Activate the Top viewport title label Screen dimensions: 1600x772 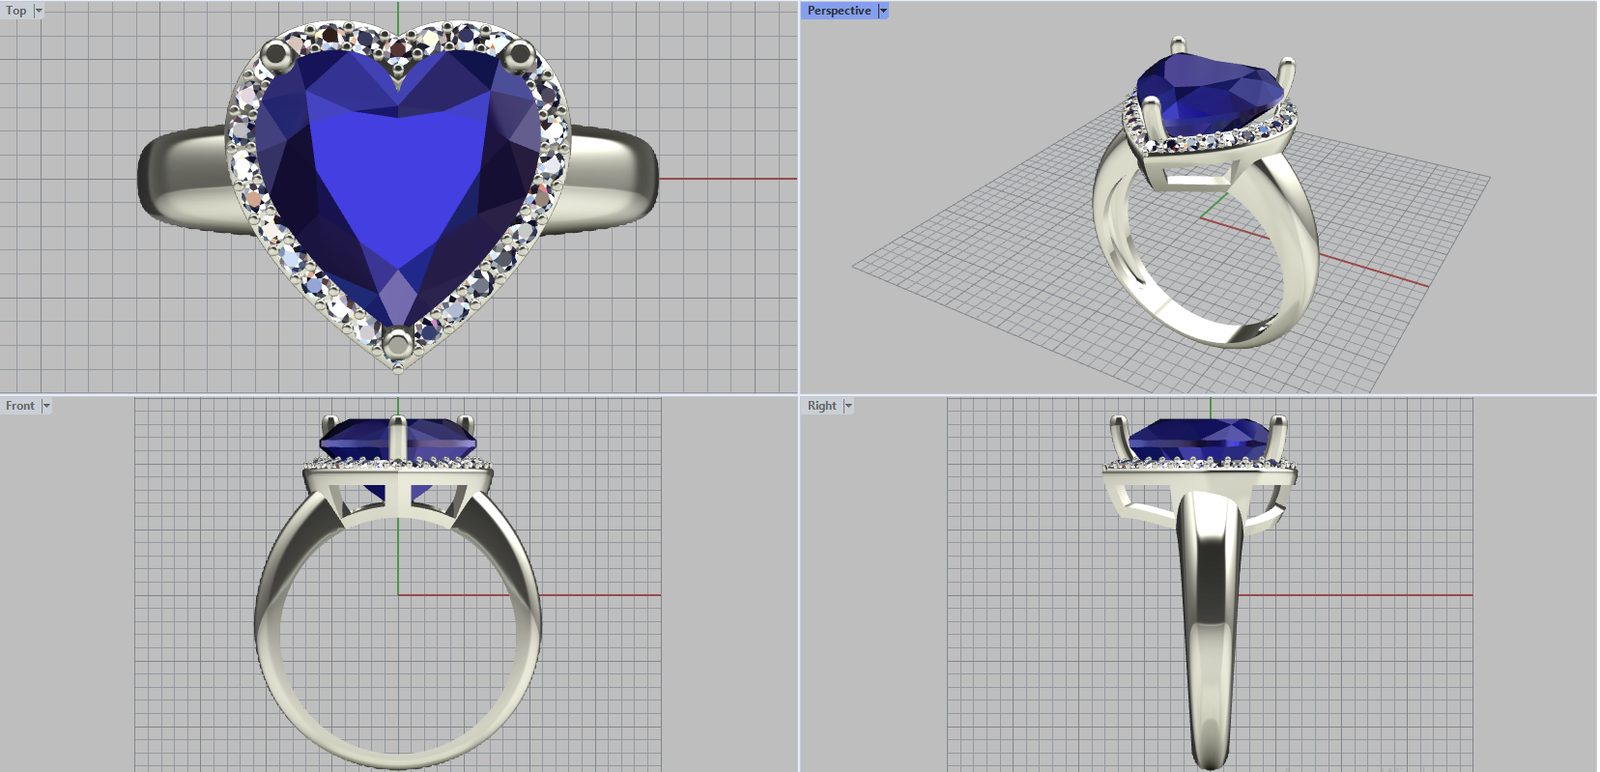tap(16, 11)
